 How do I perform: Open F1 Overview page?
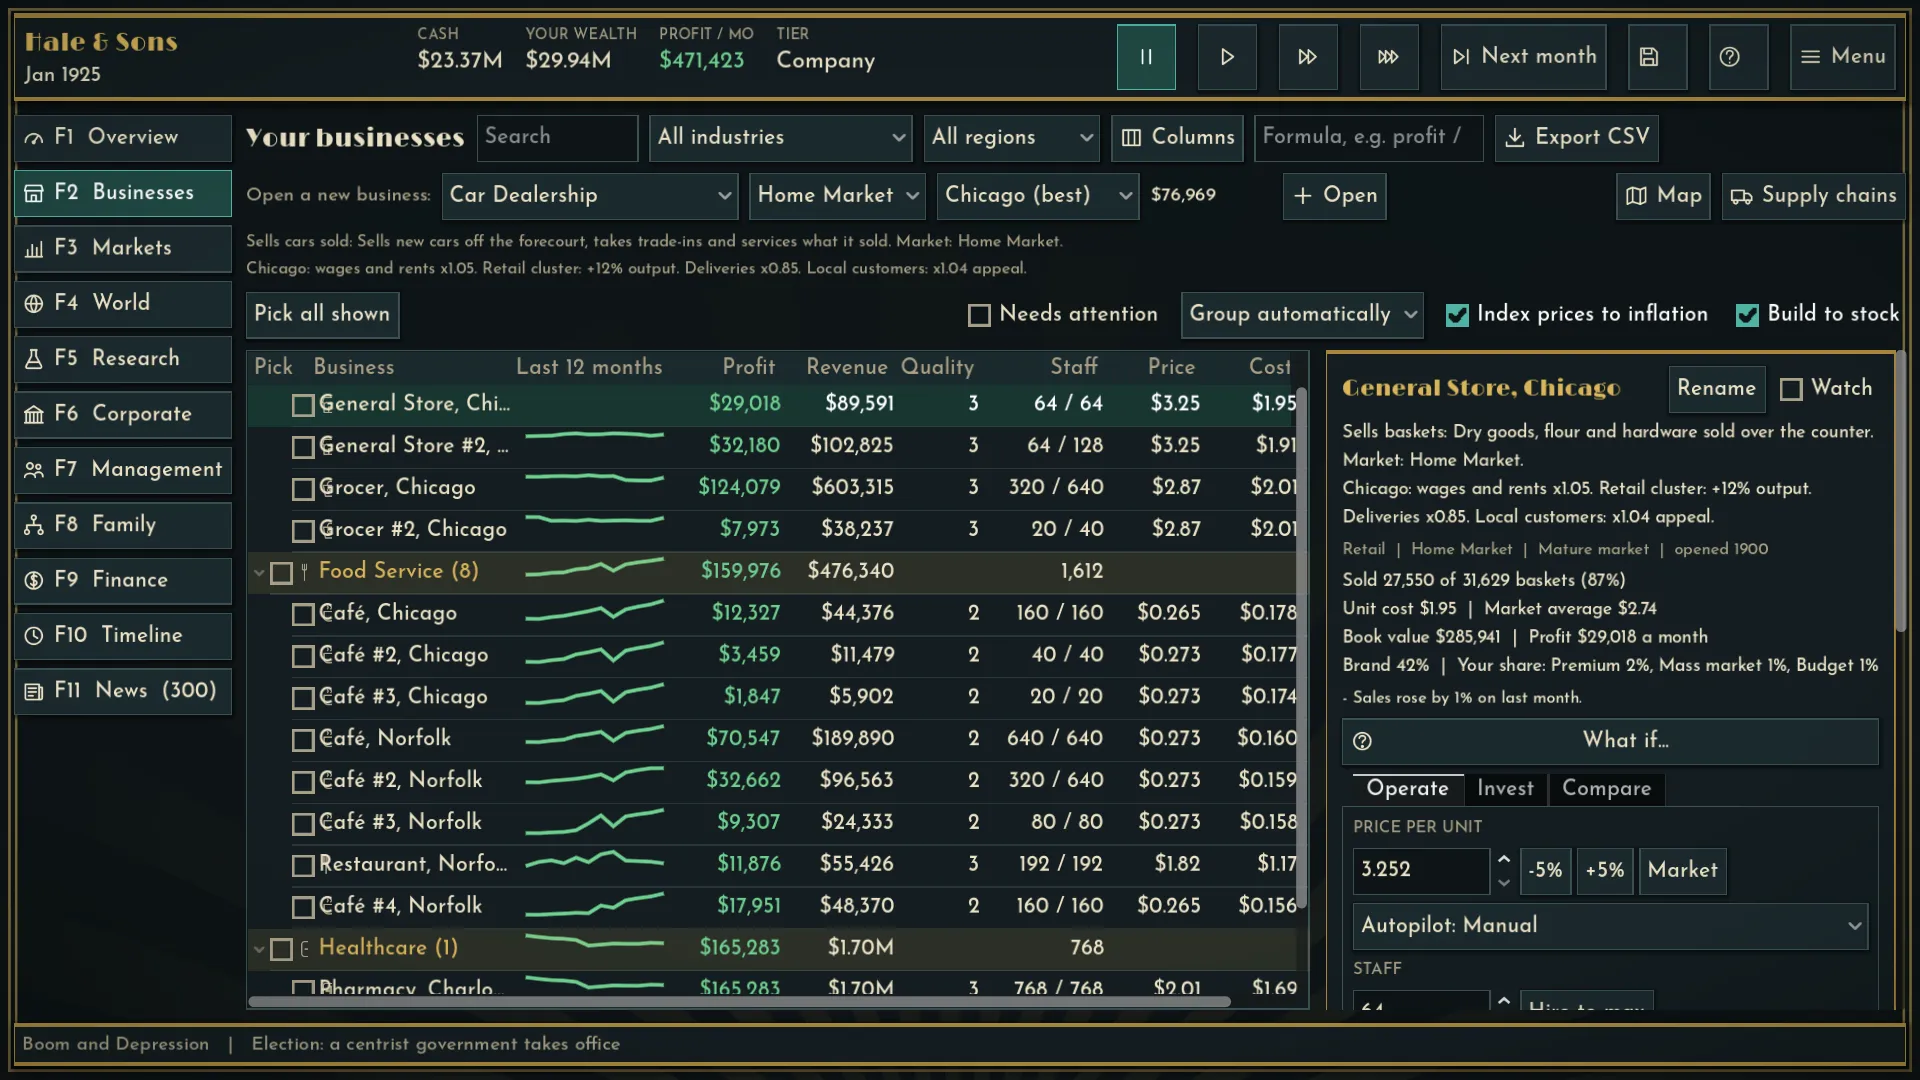point(123,138)
